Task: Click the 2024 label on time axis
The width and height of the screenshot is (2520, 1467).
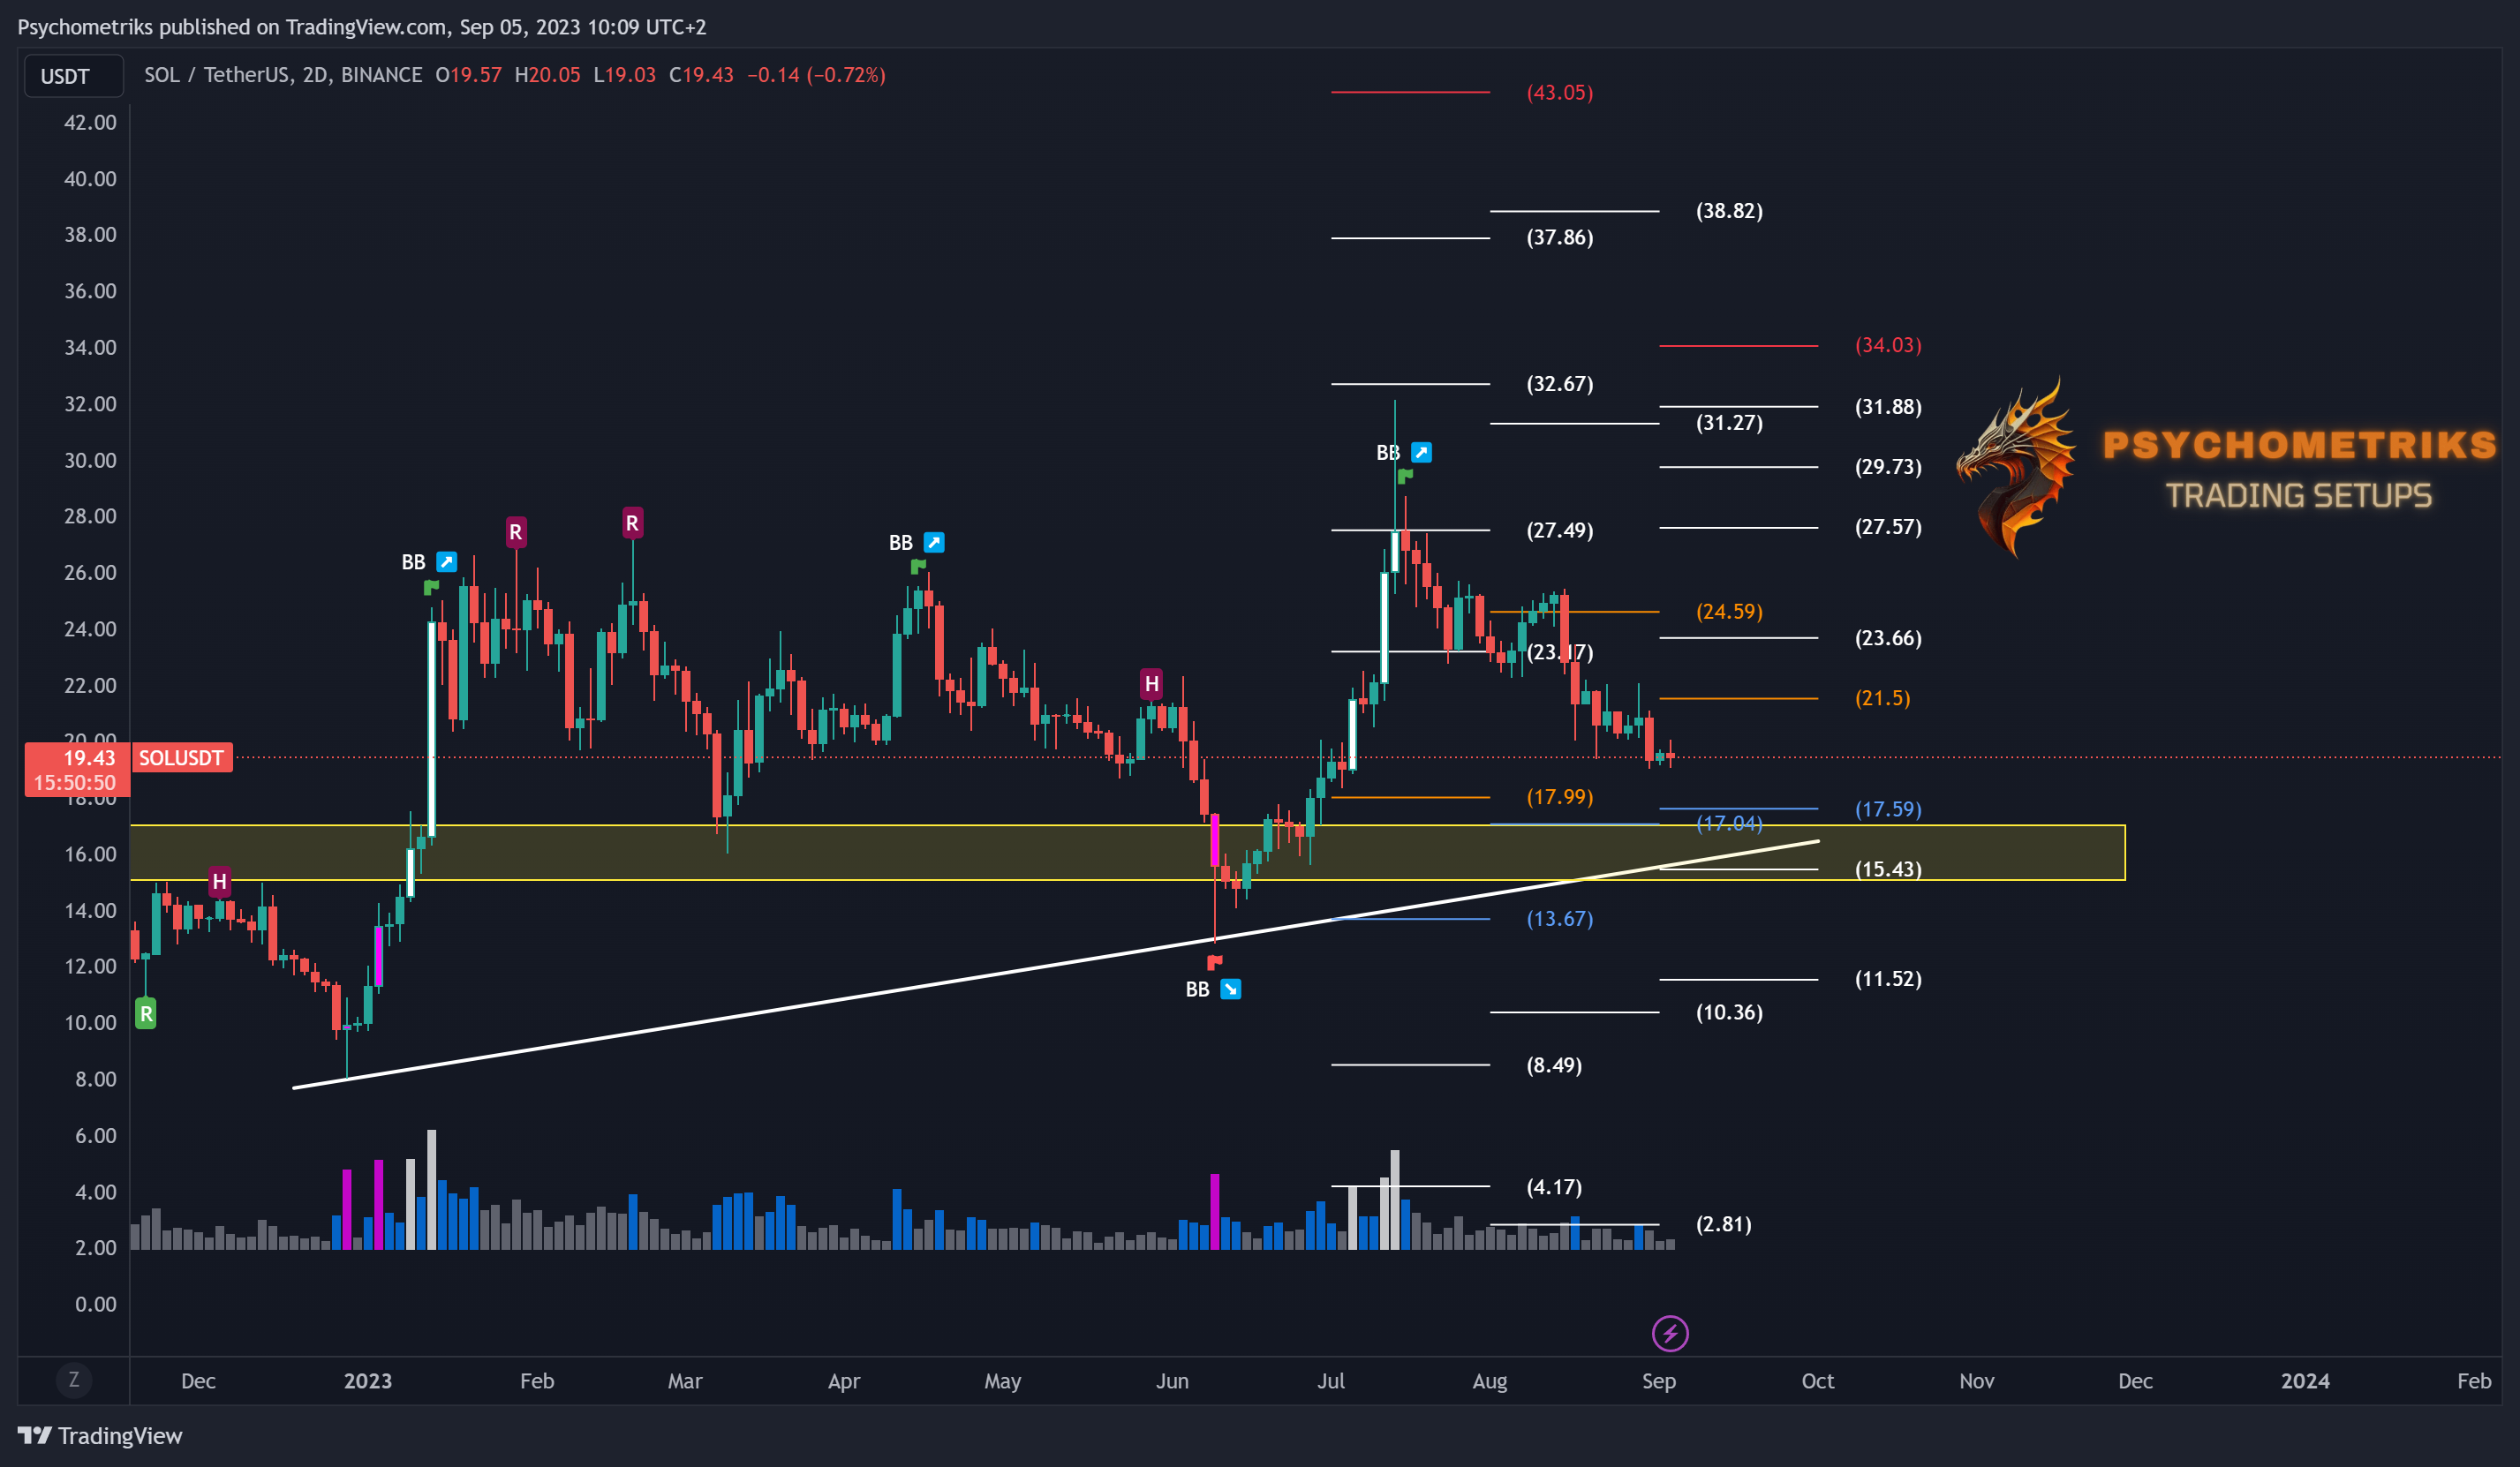Action: click(2304, 1381)
